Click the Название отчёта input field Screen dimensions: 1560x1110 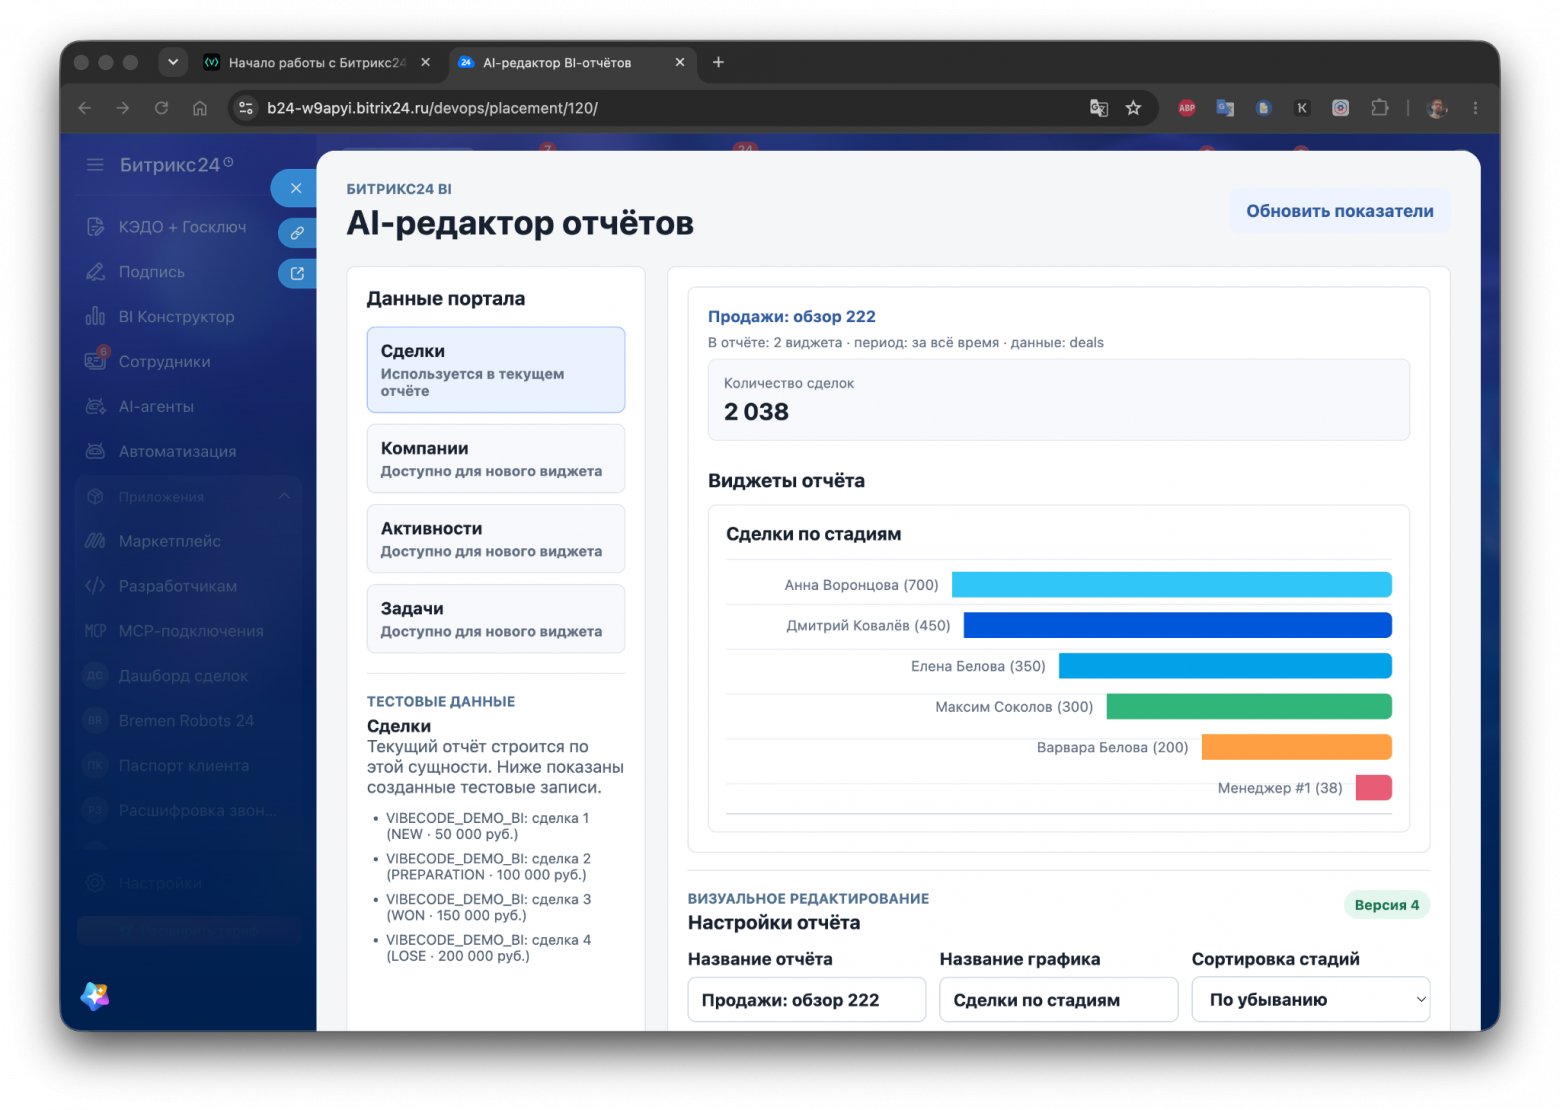click(x=807, y=999)
